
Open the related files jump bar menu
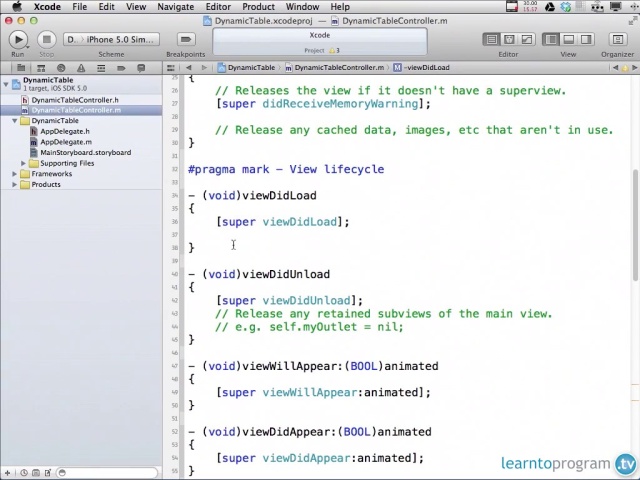click(171, 68)
